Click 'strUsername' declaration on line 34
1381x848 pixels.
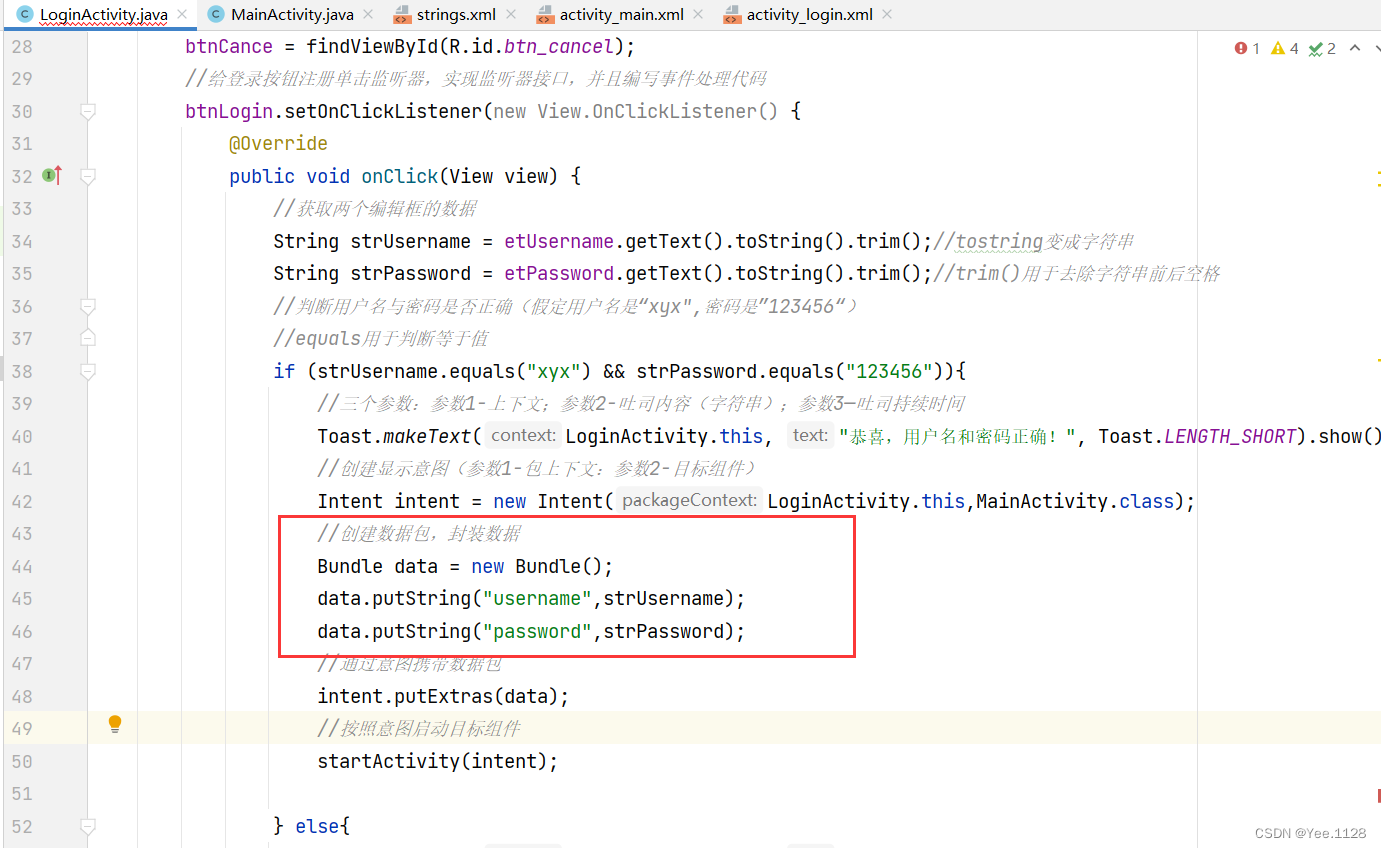411,241
